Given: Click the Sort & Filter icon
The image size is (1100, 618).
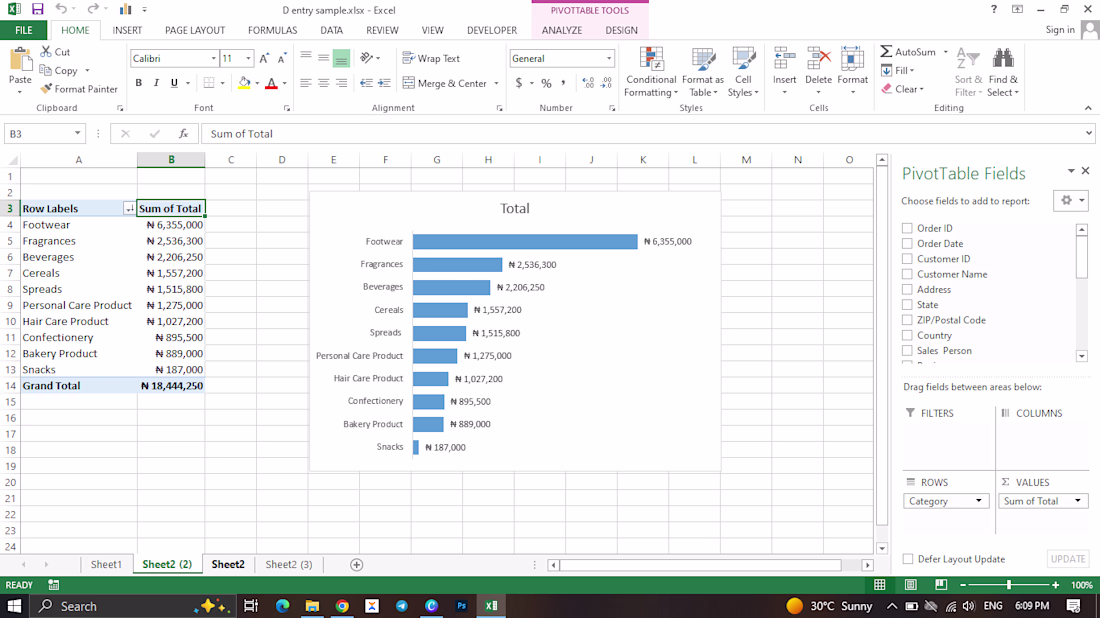Looking at the screenshot, I should (x=968, y=60).
